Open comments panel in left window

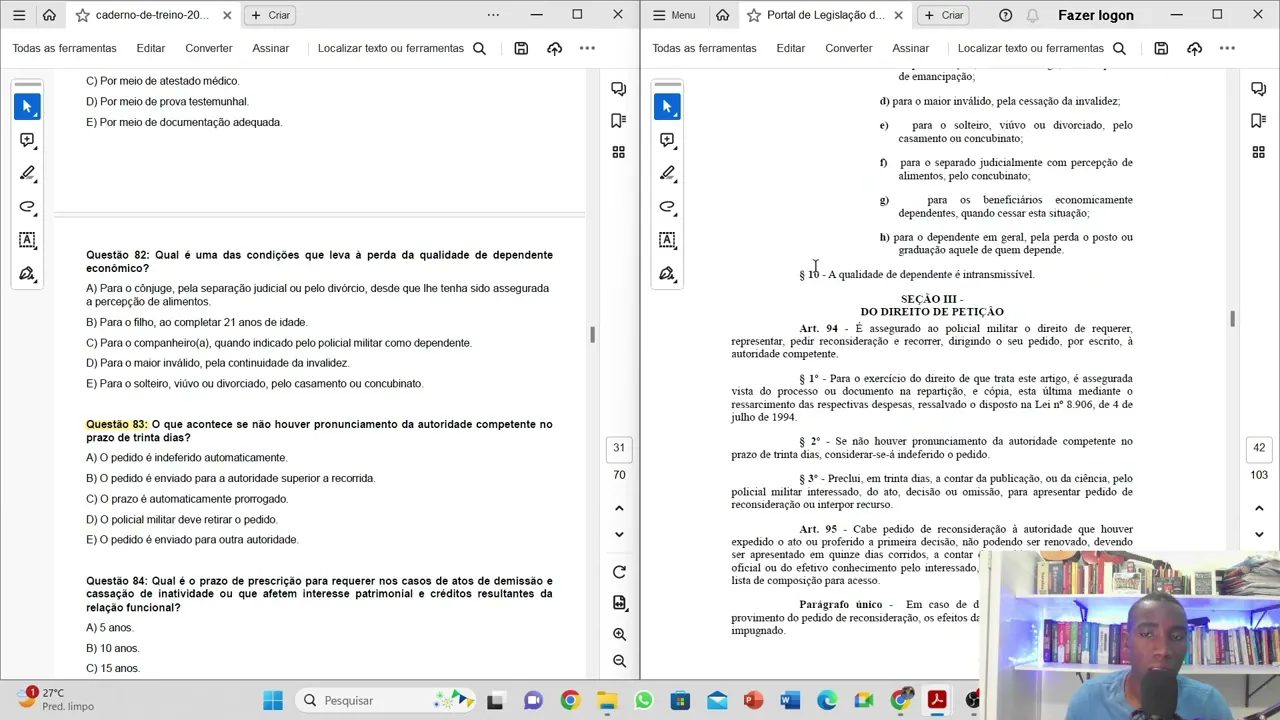click(619, 89)
